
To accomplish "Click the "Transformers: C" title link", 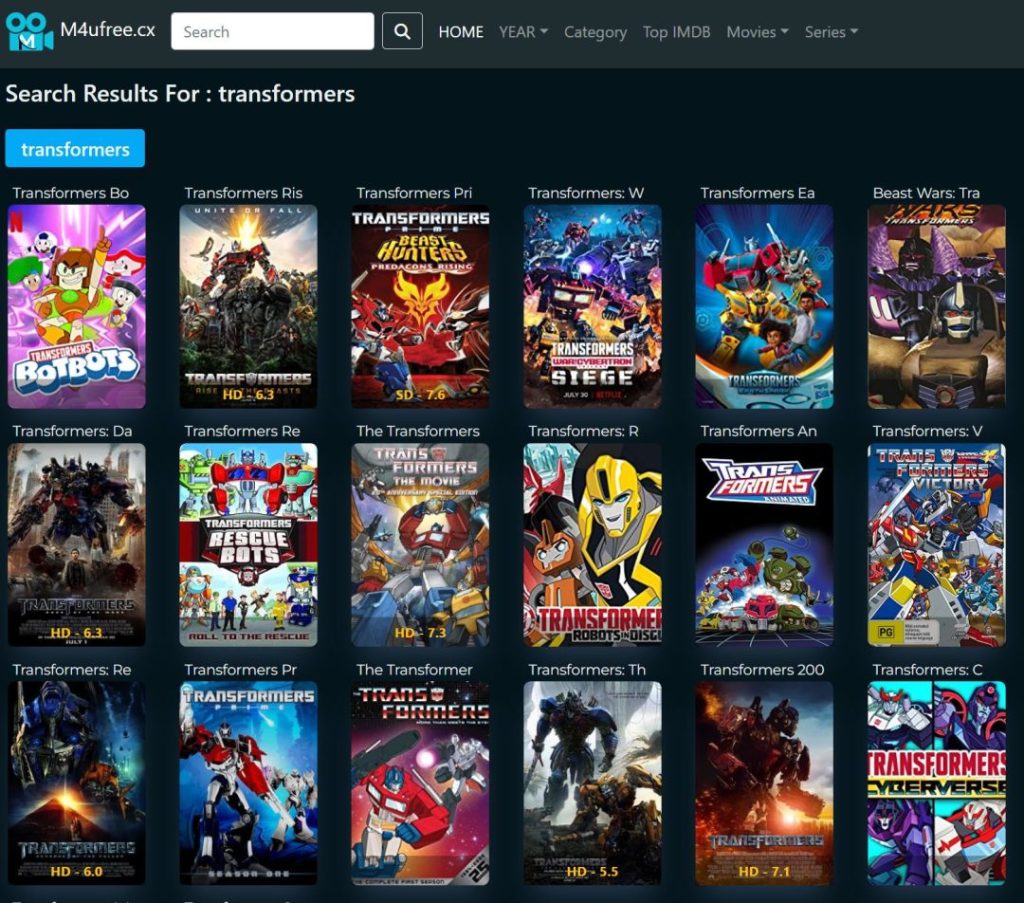I will coord(927,669).
